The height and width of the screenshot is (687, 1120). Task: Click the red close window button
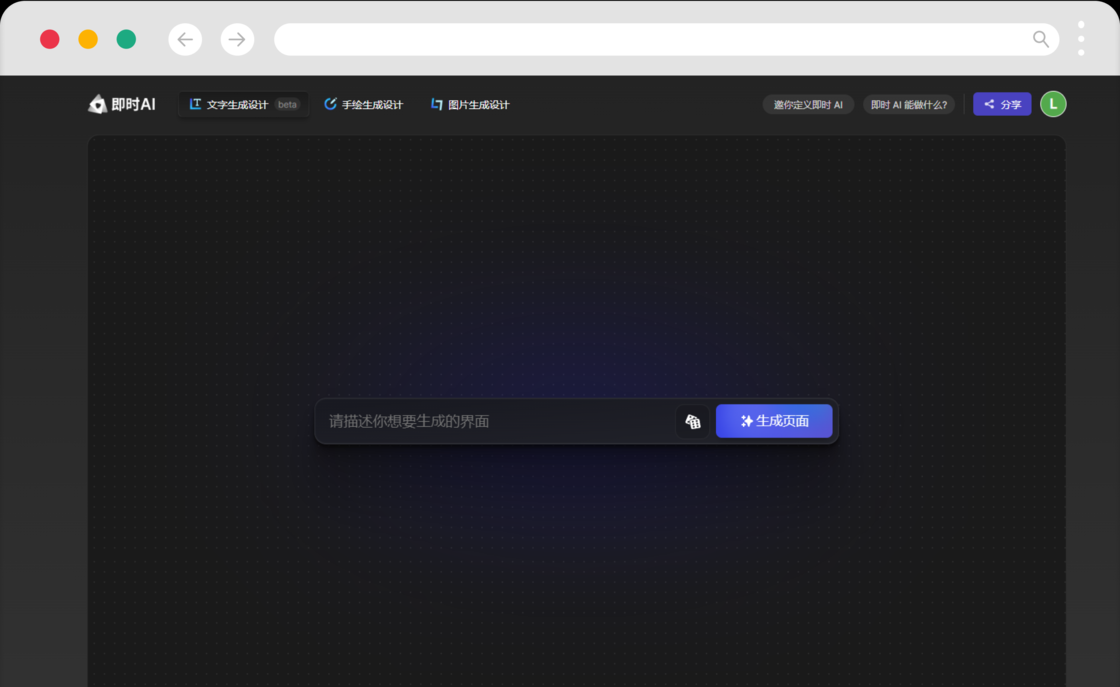[x=49, y=39]
